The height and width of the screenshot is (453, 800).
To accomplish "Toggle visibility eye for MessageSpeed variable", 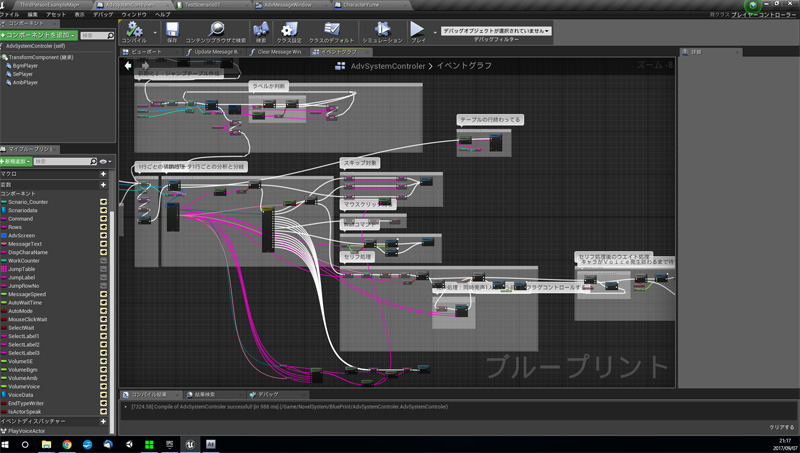I will click(103, 294).
